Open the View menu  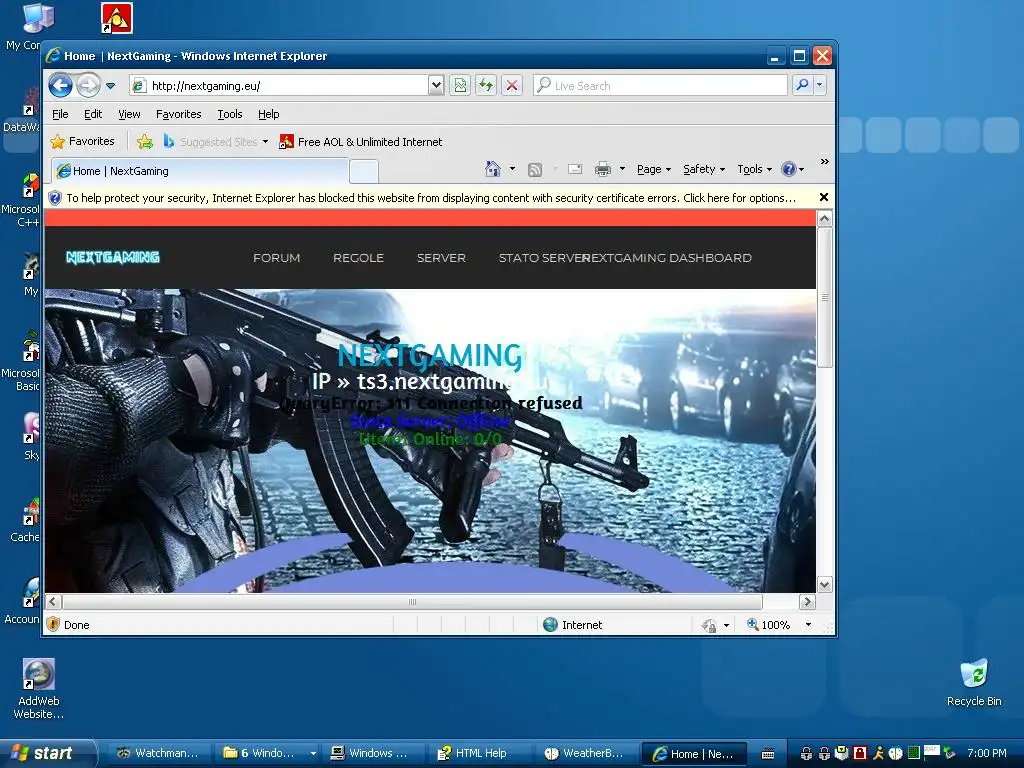[x=129, y=114]
